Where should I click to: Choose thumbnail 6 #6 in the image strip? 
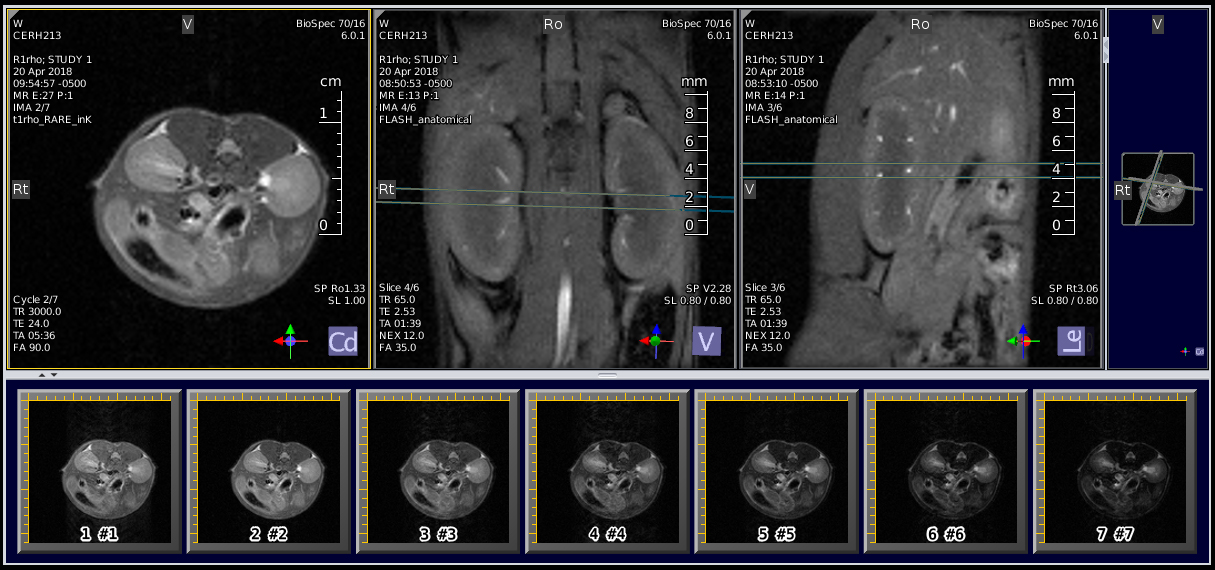click(945, 471)
